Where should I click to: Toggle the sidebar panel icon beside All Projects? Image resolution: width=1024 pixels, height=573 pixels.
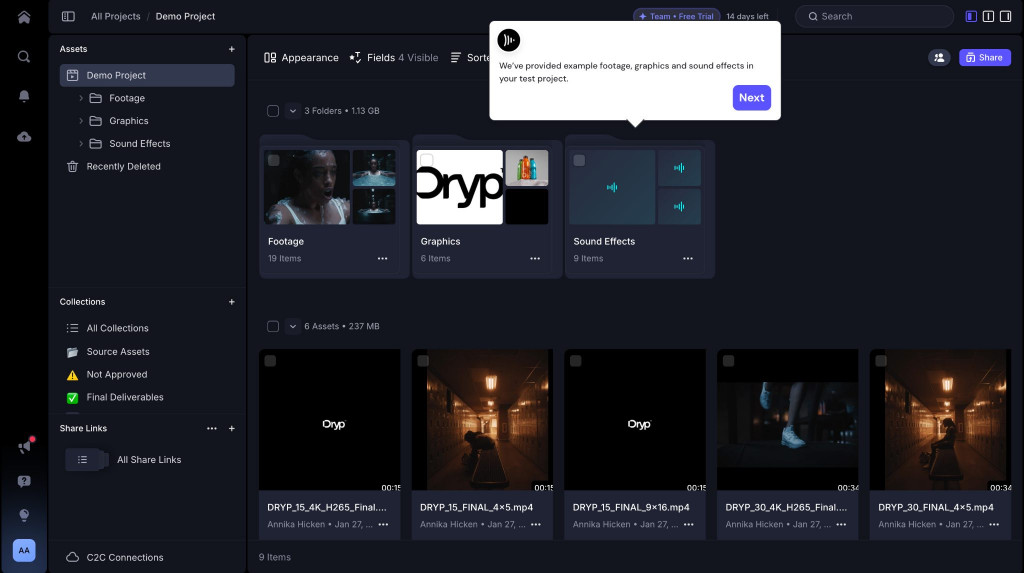click(x=68, y=16)
